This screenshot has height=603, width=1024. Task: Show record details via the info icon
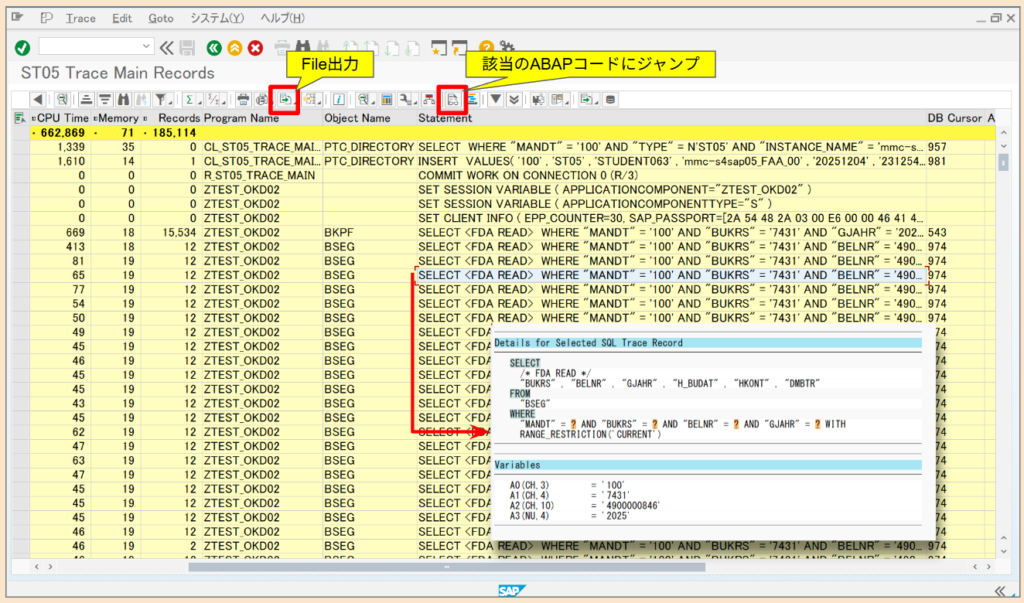(x=338, y=99)
